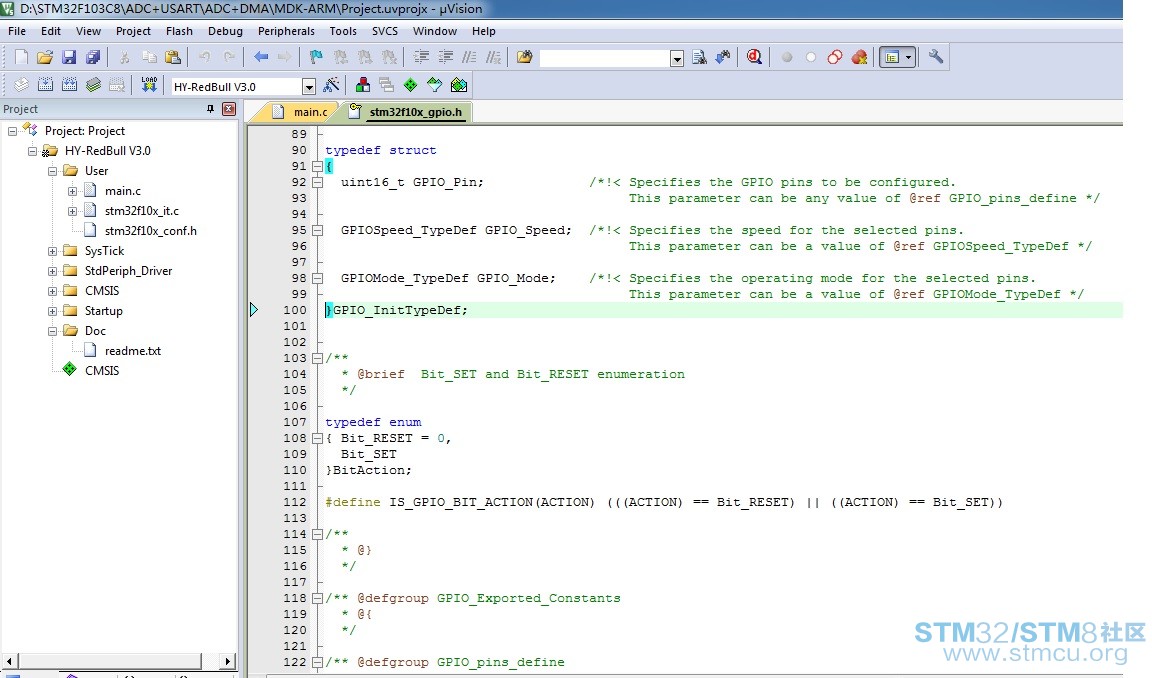
Task: Select the stm32f10x_gpio.h editor tab
Action: tap(406, 112)
